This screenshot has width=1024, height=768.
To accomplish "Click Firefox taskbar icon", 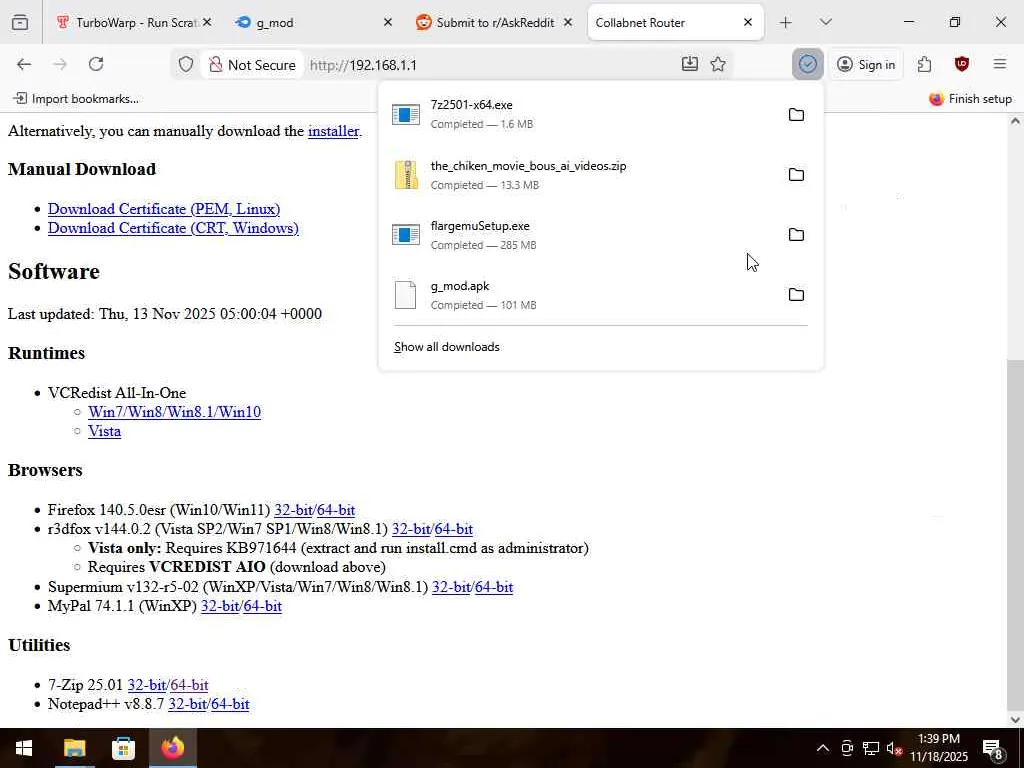I will pyautogui.click(x=173, y=748).
